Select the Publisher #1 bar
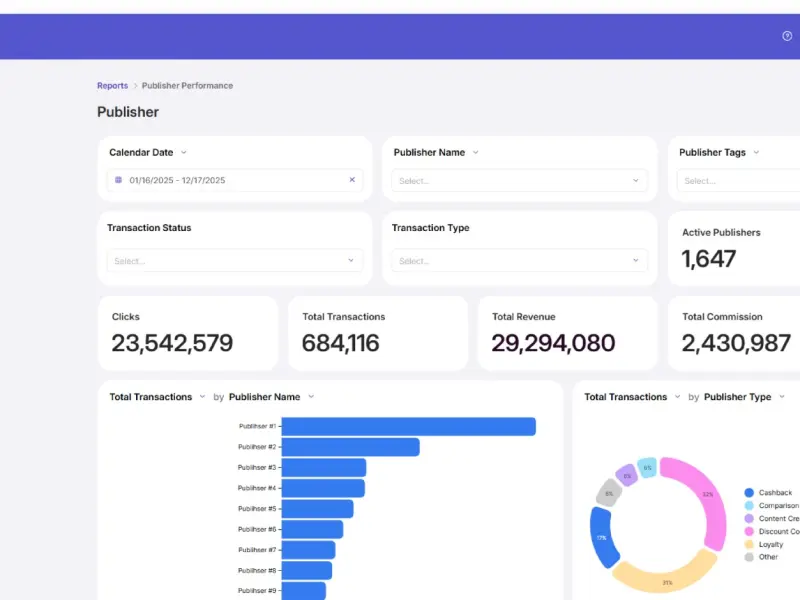This screenshot has width=800, height=600. pos(409,427)
